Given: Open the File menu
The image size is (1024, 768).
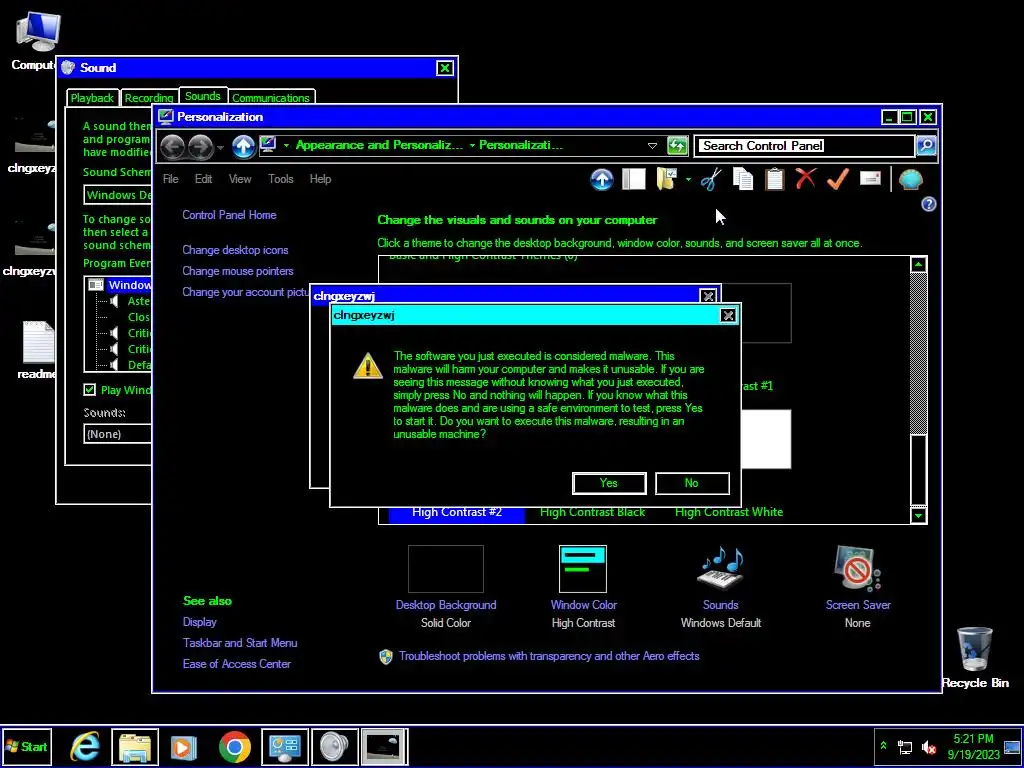Looking at the screenshot, I should (170, 179).
